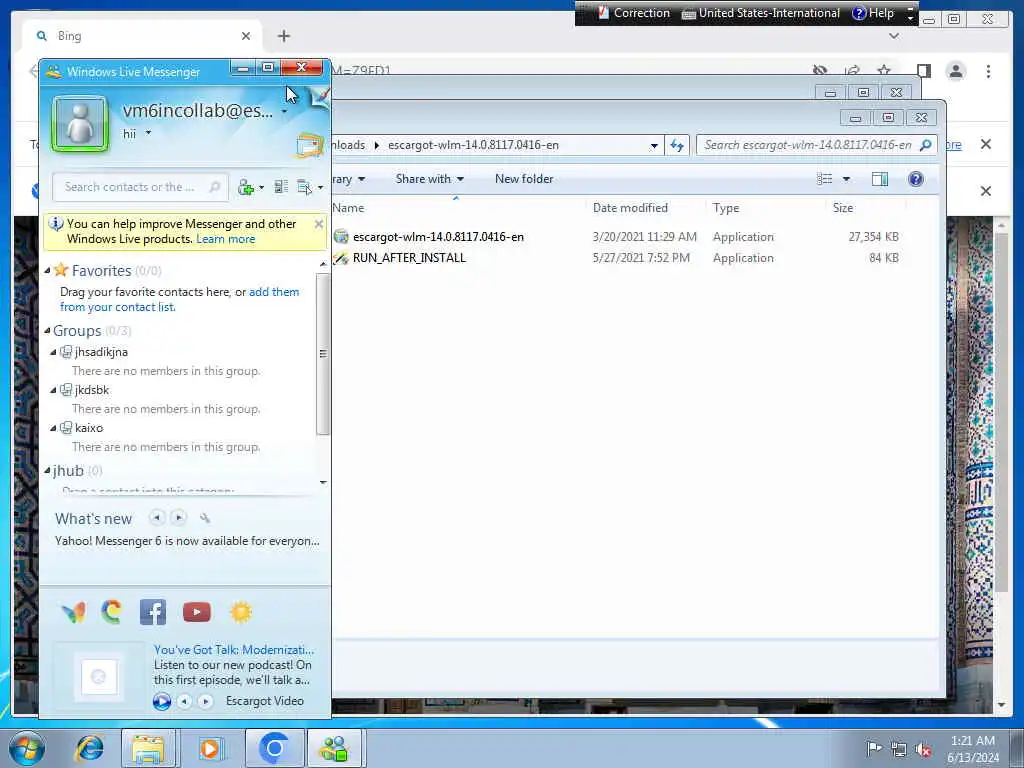Screen dimensions: 1024x768
Task: Open What's new options wrench icon
Action: [205, 519]
